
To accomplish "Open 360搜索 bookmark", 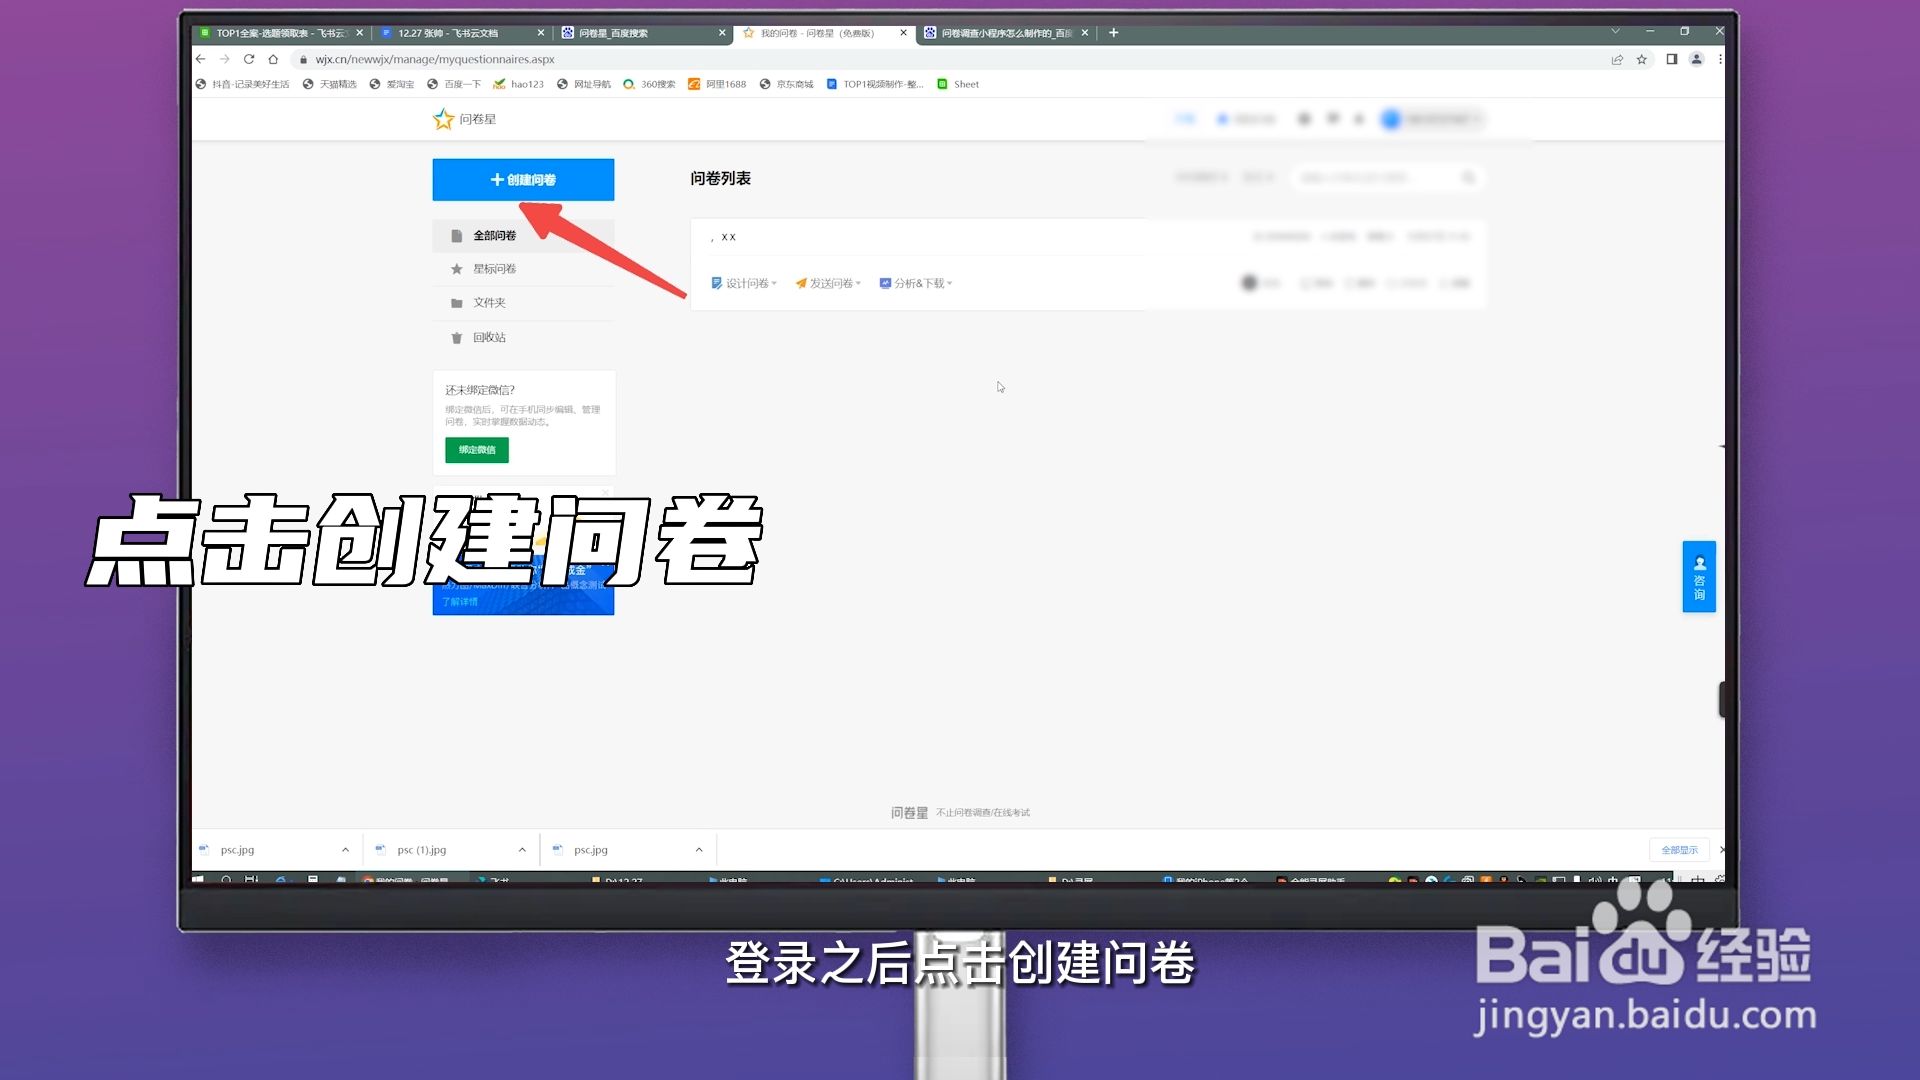I will coord(649,84).
